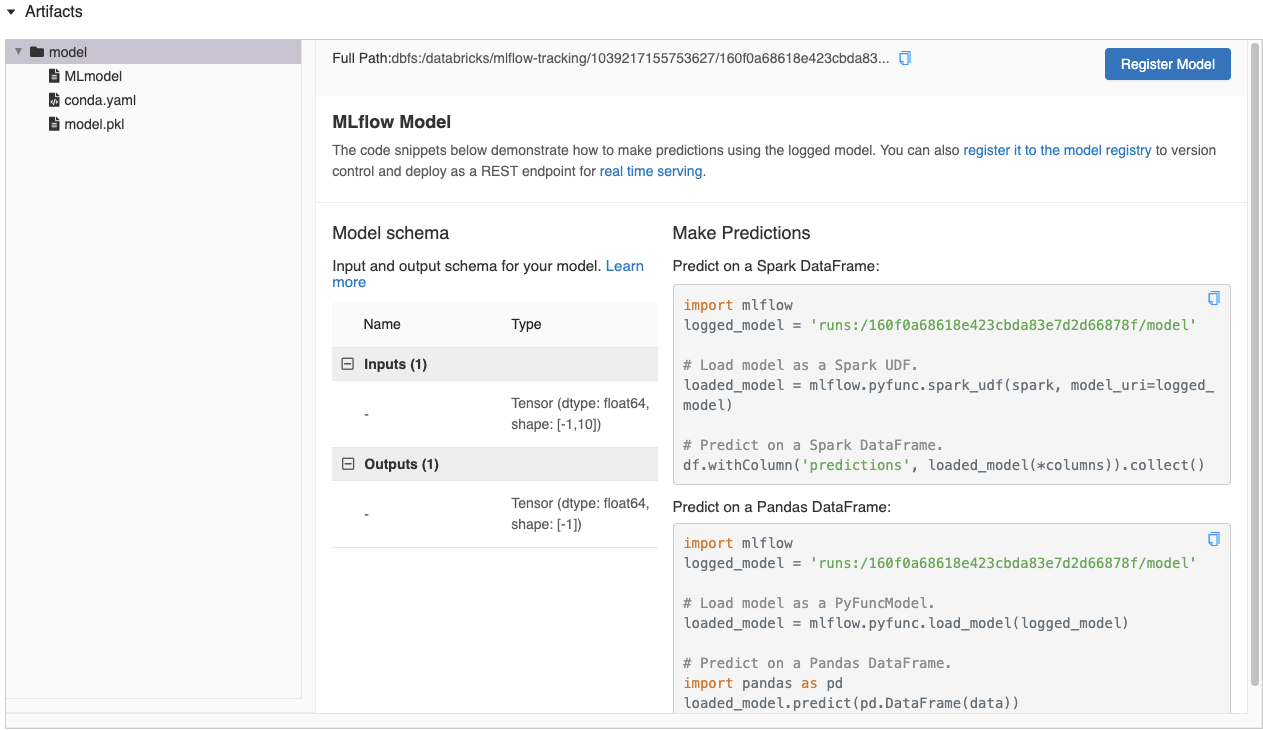Collapse the model folder tree arrow
The width and height of the screenshot is (1263, 730).
18,52
